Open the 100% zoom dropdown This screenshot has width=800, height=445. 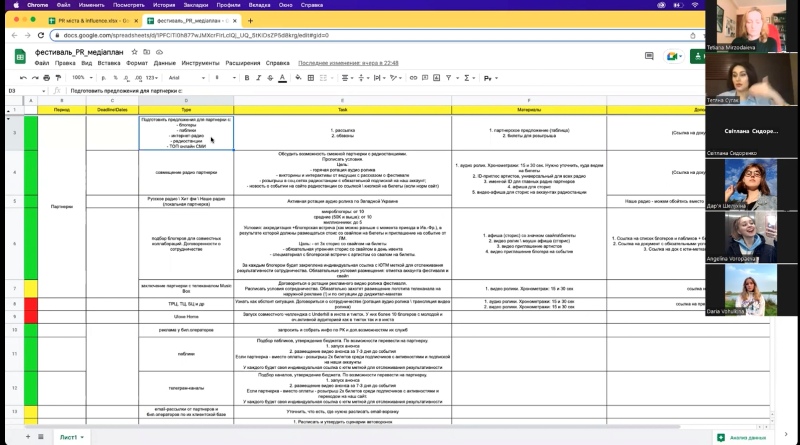point(79,77)
